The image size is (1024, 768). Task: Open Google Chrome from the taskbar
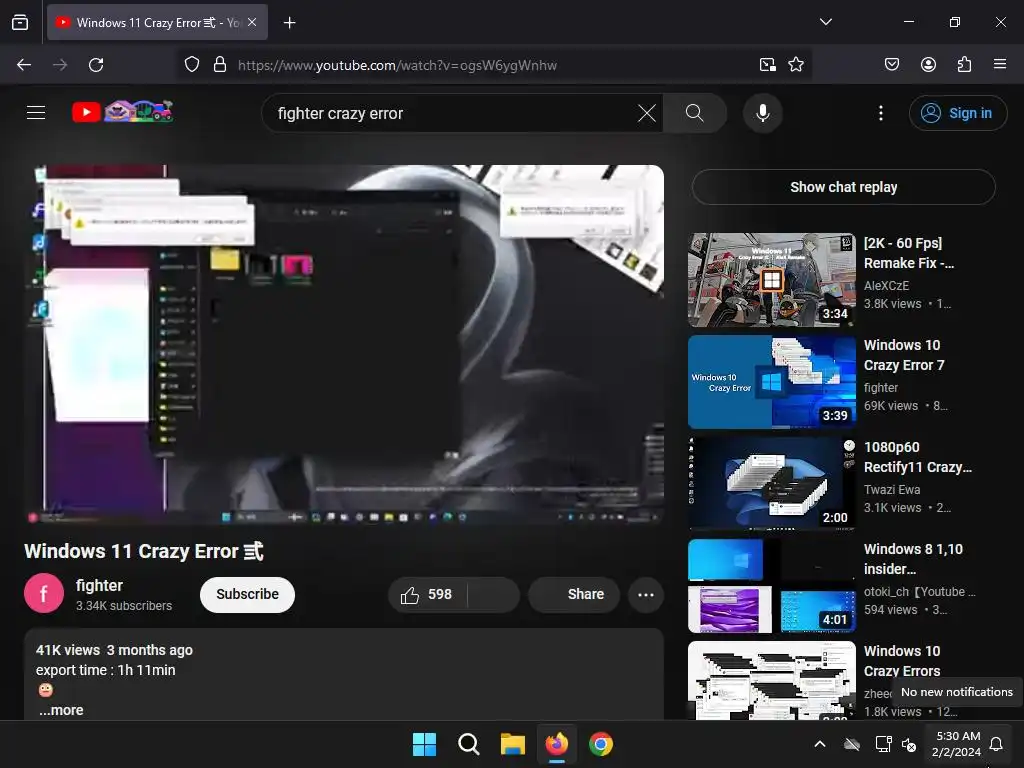(x=601, y=744)
